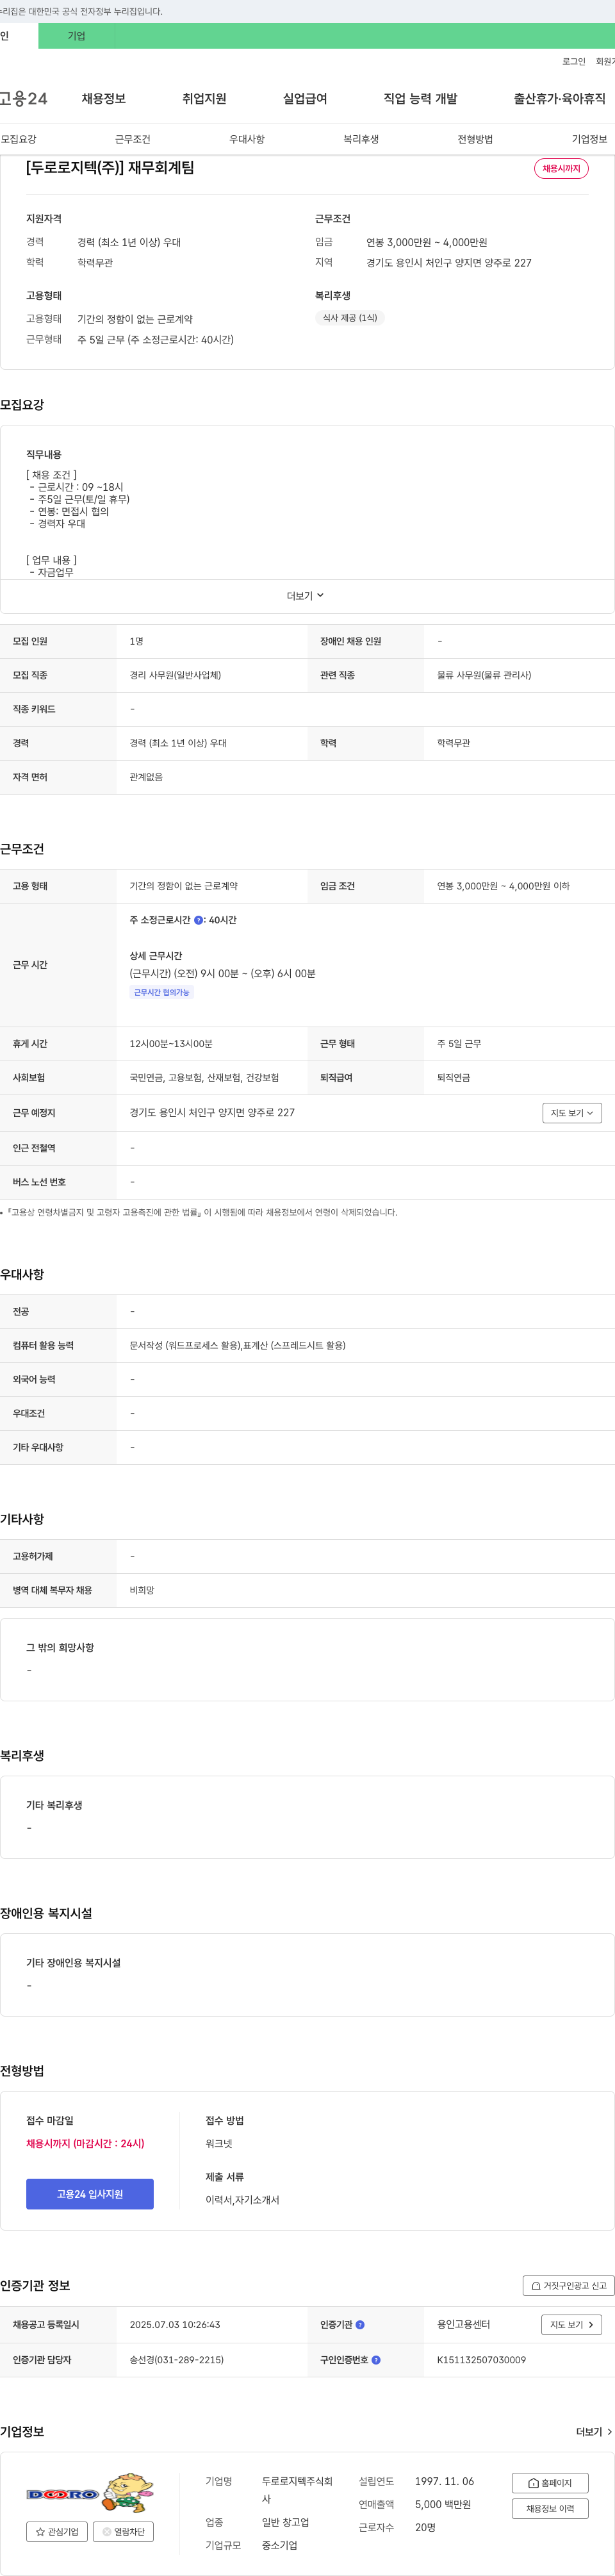Viewport: 615px width, 2576px height.
Task: Open the 채용정보 main menu
Action: (104, 99)
